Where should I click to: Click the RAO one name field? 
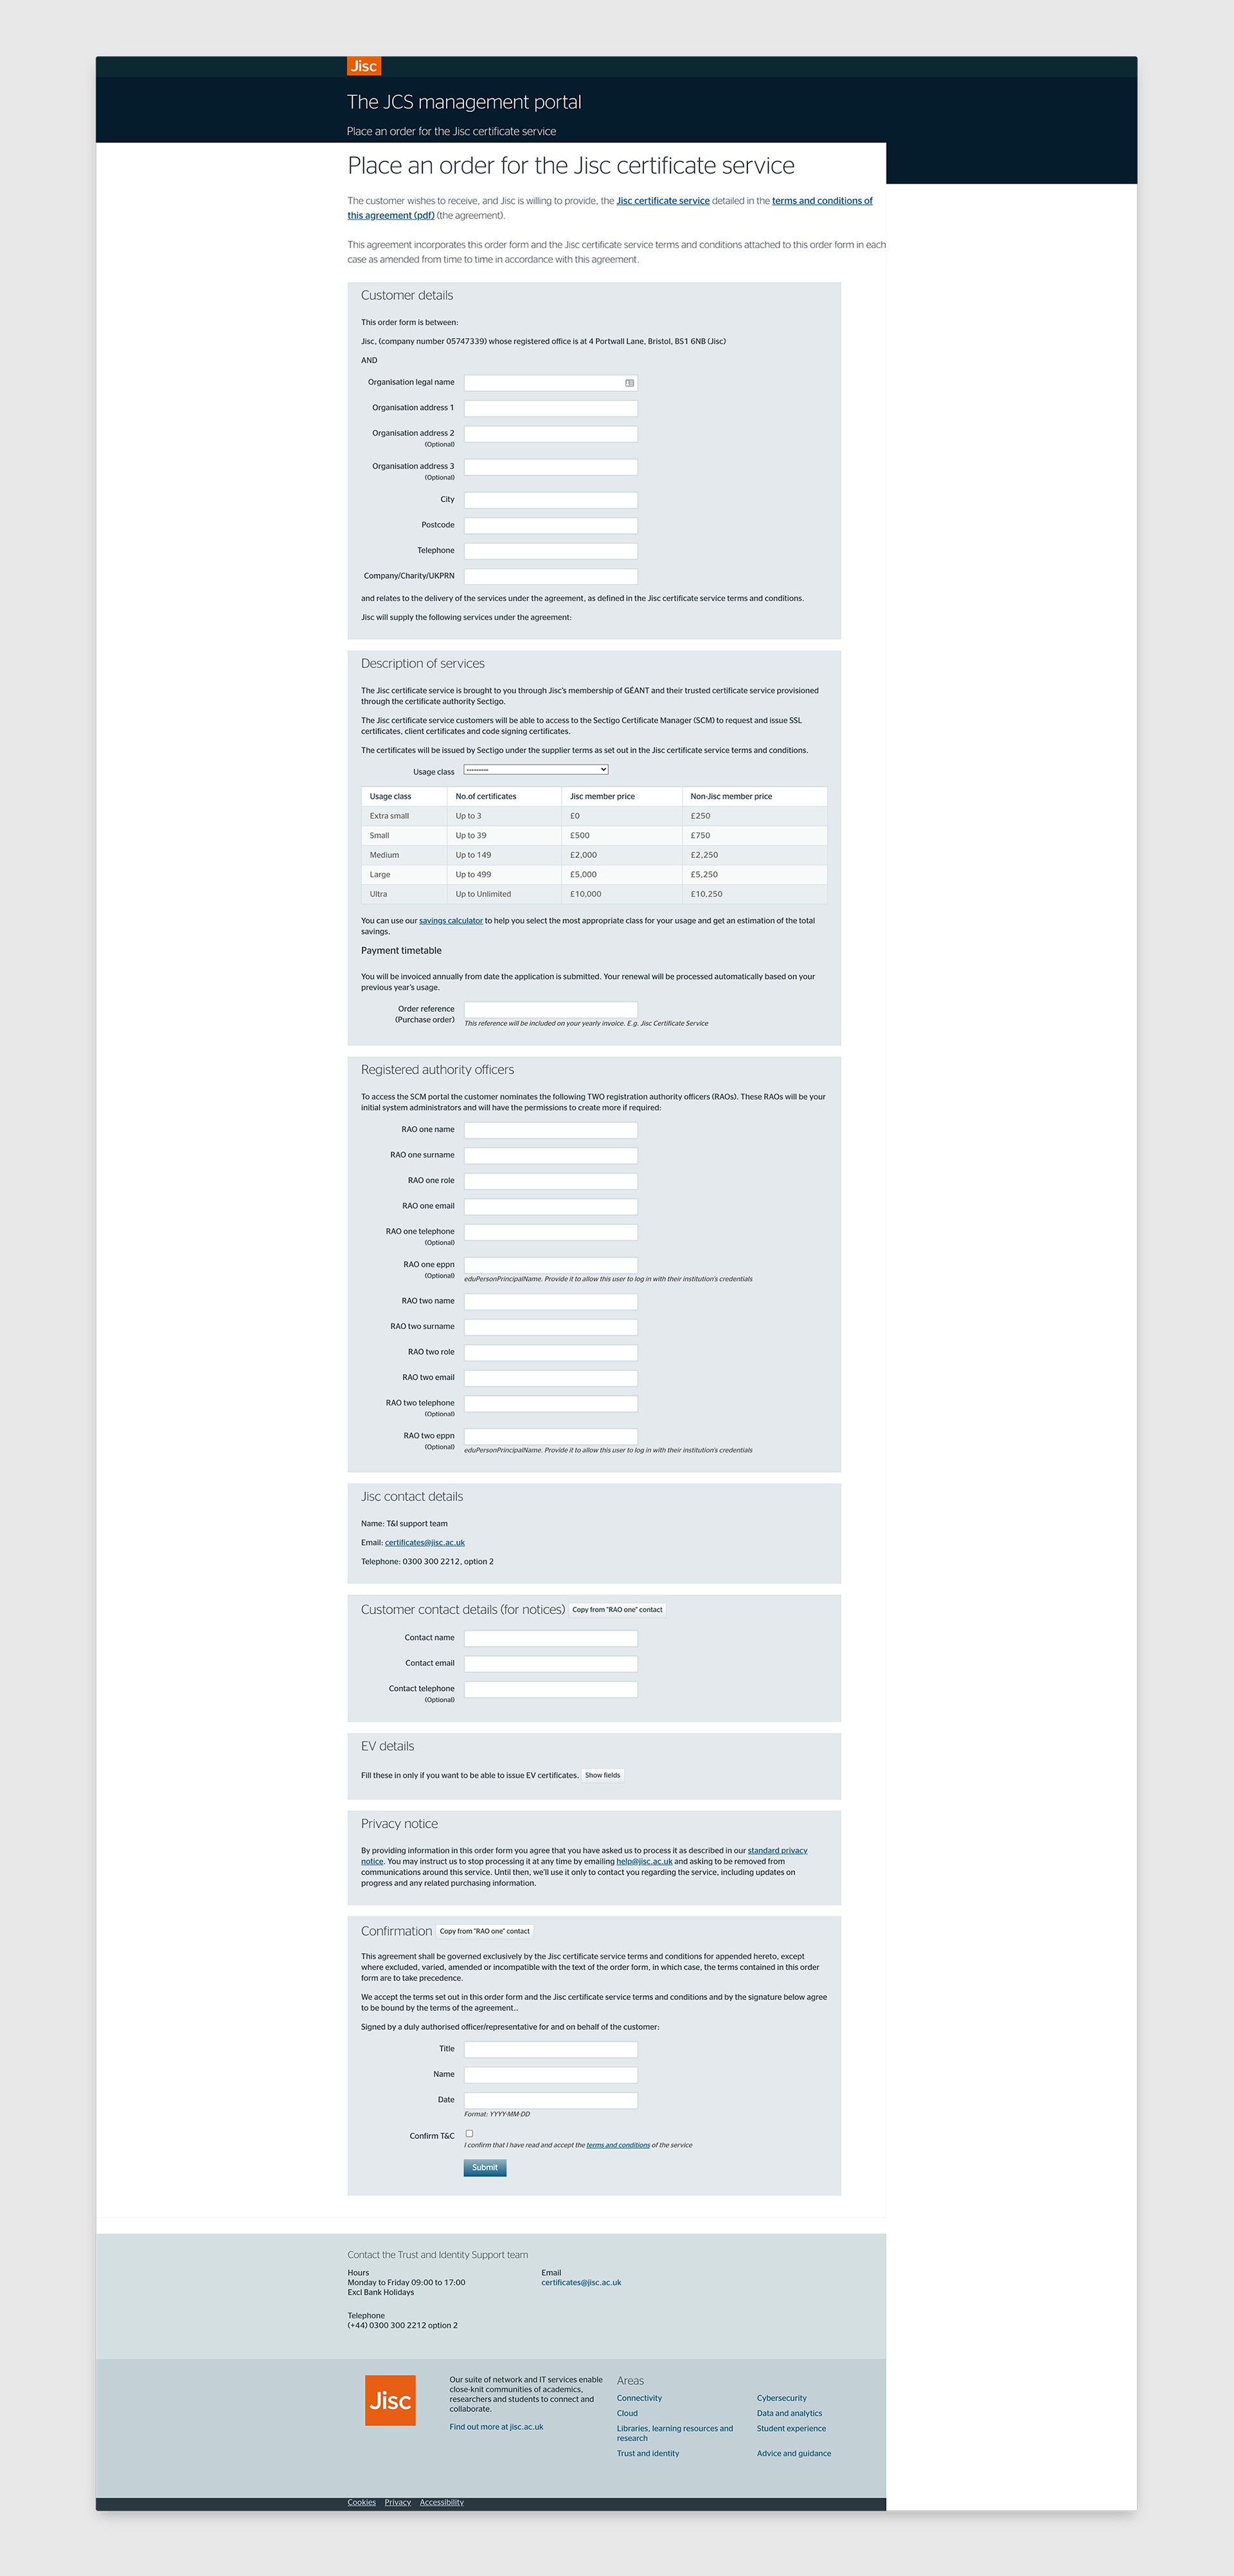551,1130
